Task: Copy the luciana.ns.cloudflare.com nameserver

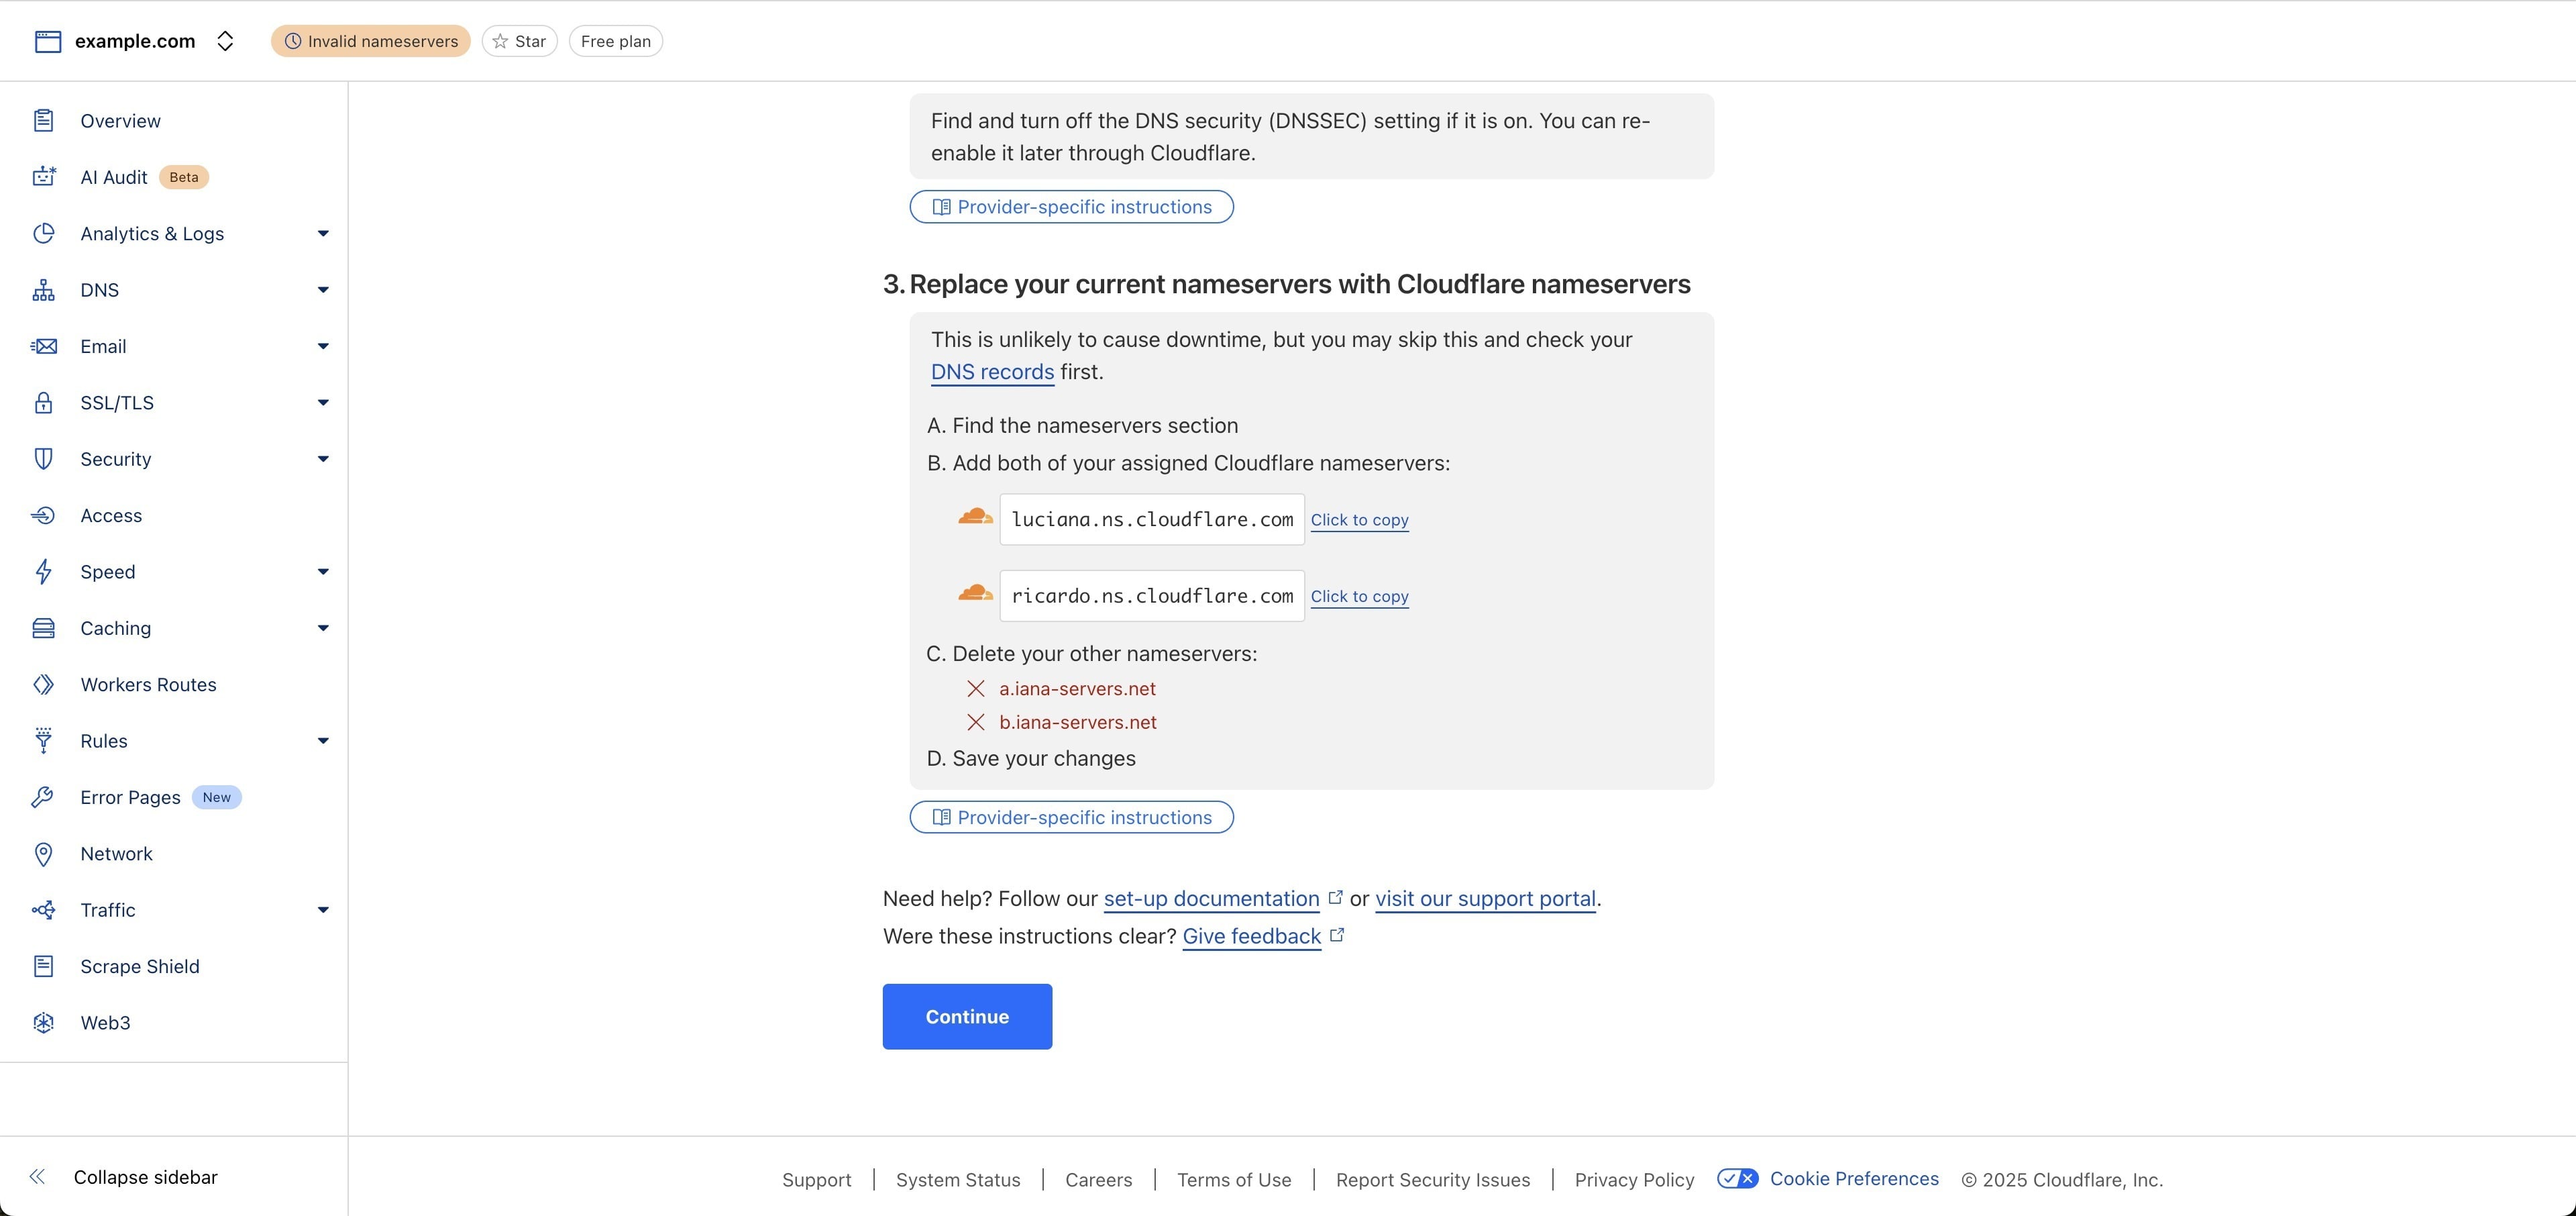Action: coord(1359,520)
